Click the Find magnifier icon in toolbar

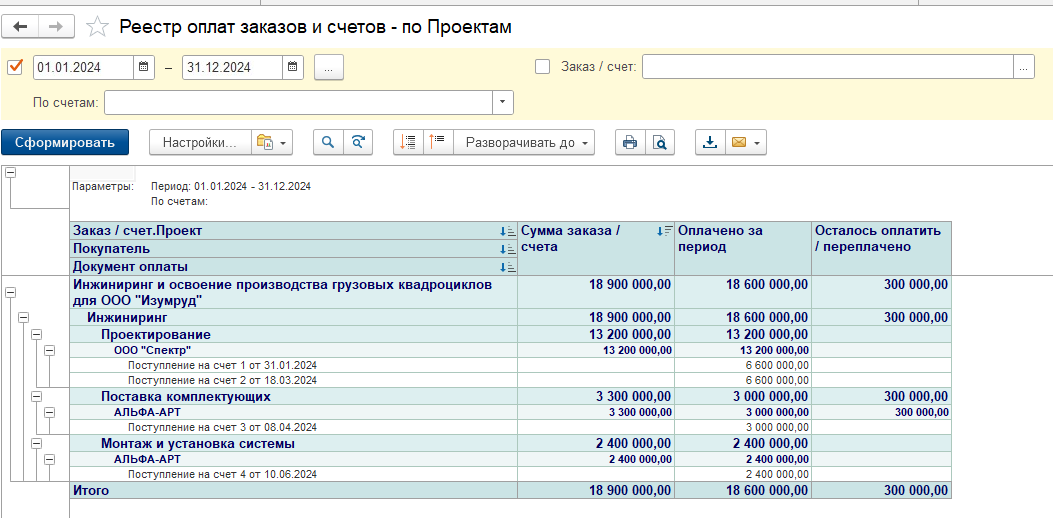tap(328, 143)
